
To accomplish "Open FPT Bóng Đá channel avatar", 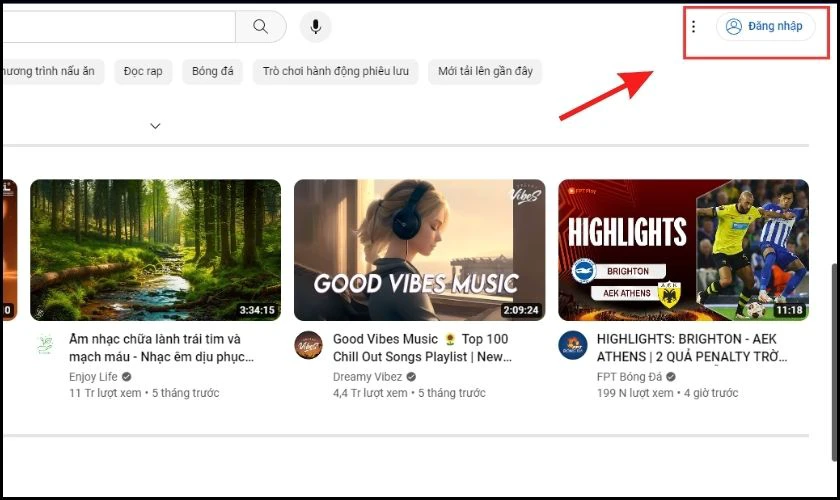I will [573, 345].
